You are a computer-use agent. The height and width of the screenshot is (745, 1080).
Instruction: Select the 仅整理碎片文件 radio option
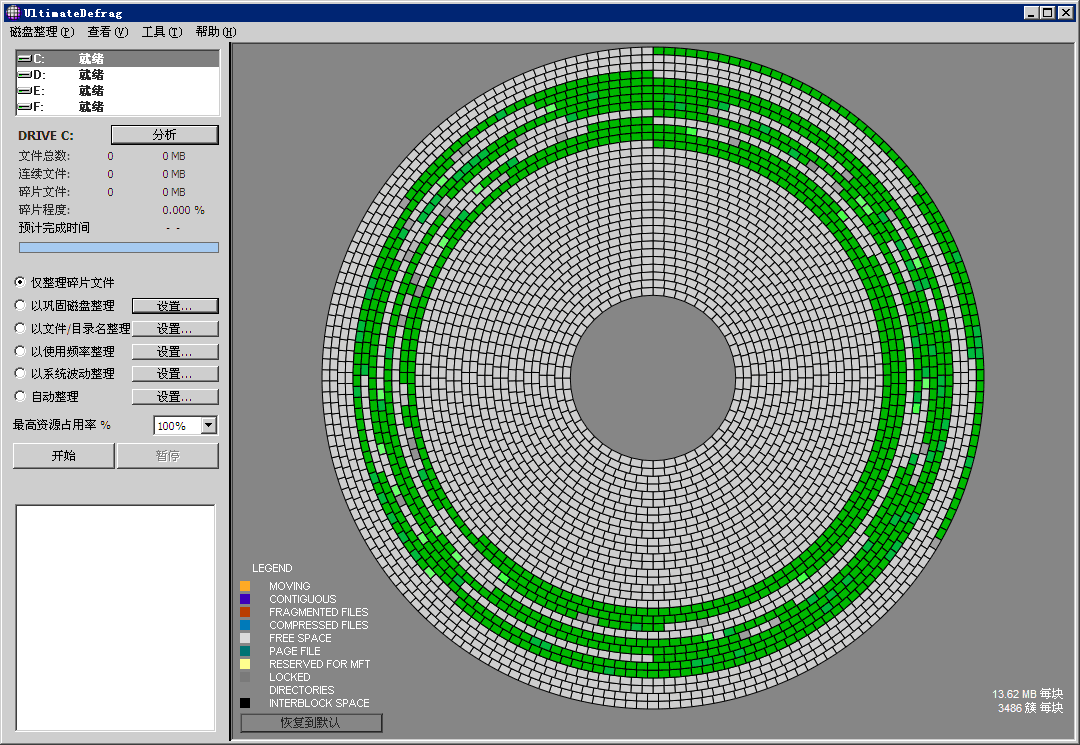pos(20,283)
